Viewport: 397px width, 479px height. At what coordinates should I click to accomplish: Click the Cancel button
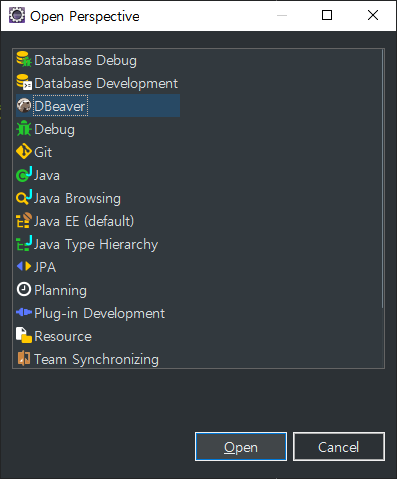[x=339, y=447]
